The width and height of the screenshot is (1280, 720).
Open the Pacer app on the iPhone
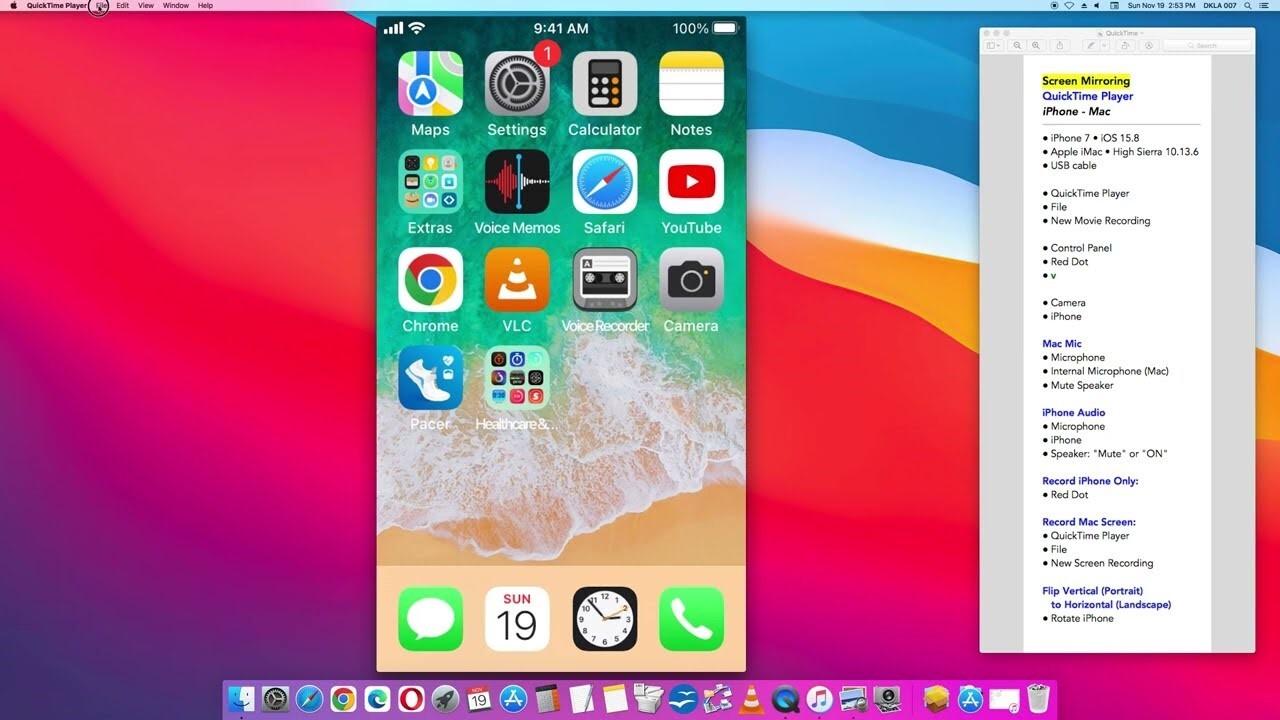[x=430, y=378]
